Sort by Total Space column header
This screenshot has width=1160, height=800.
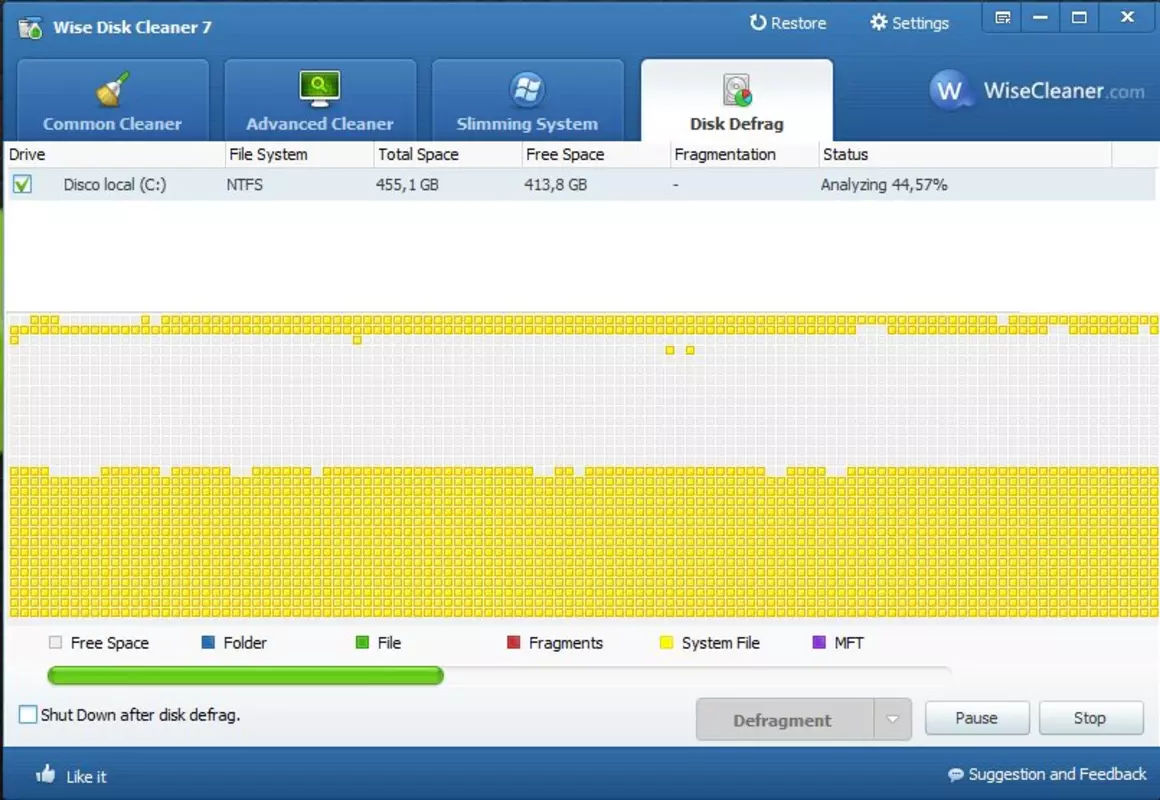(448, 154)
